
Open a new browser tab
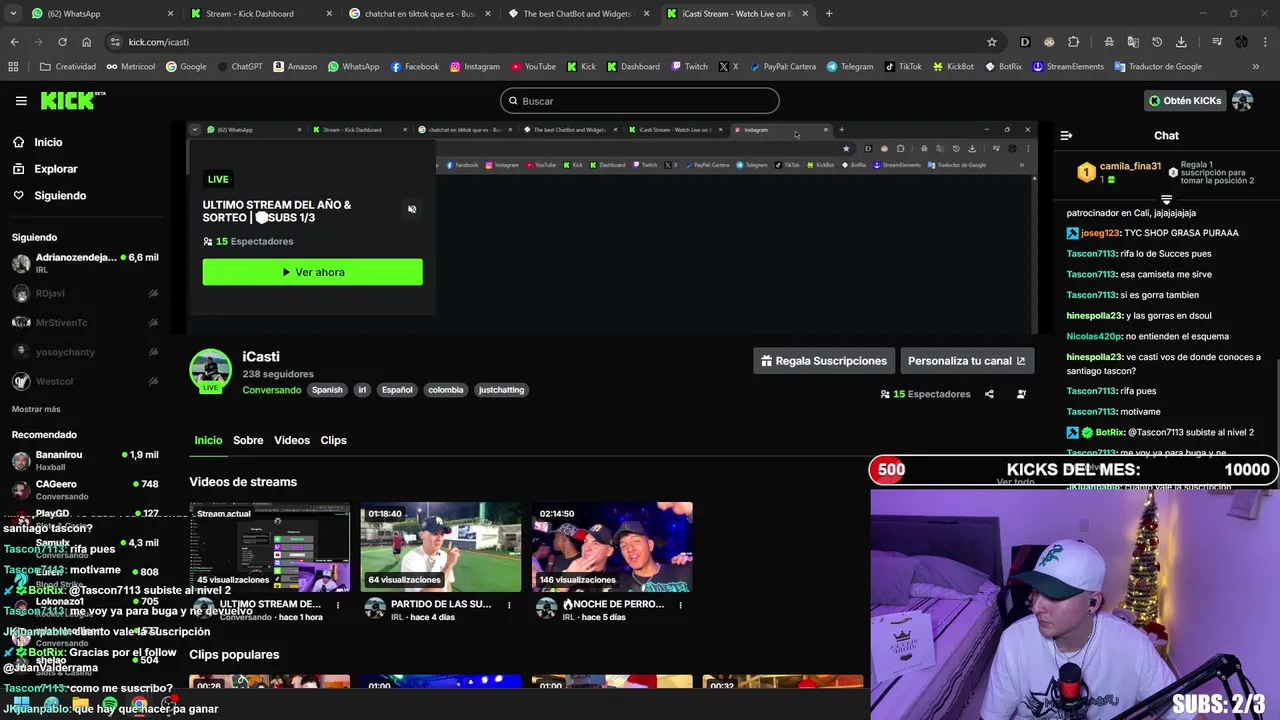coord(829,14)
